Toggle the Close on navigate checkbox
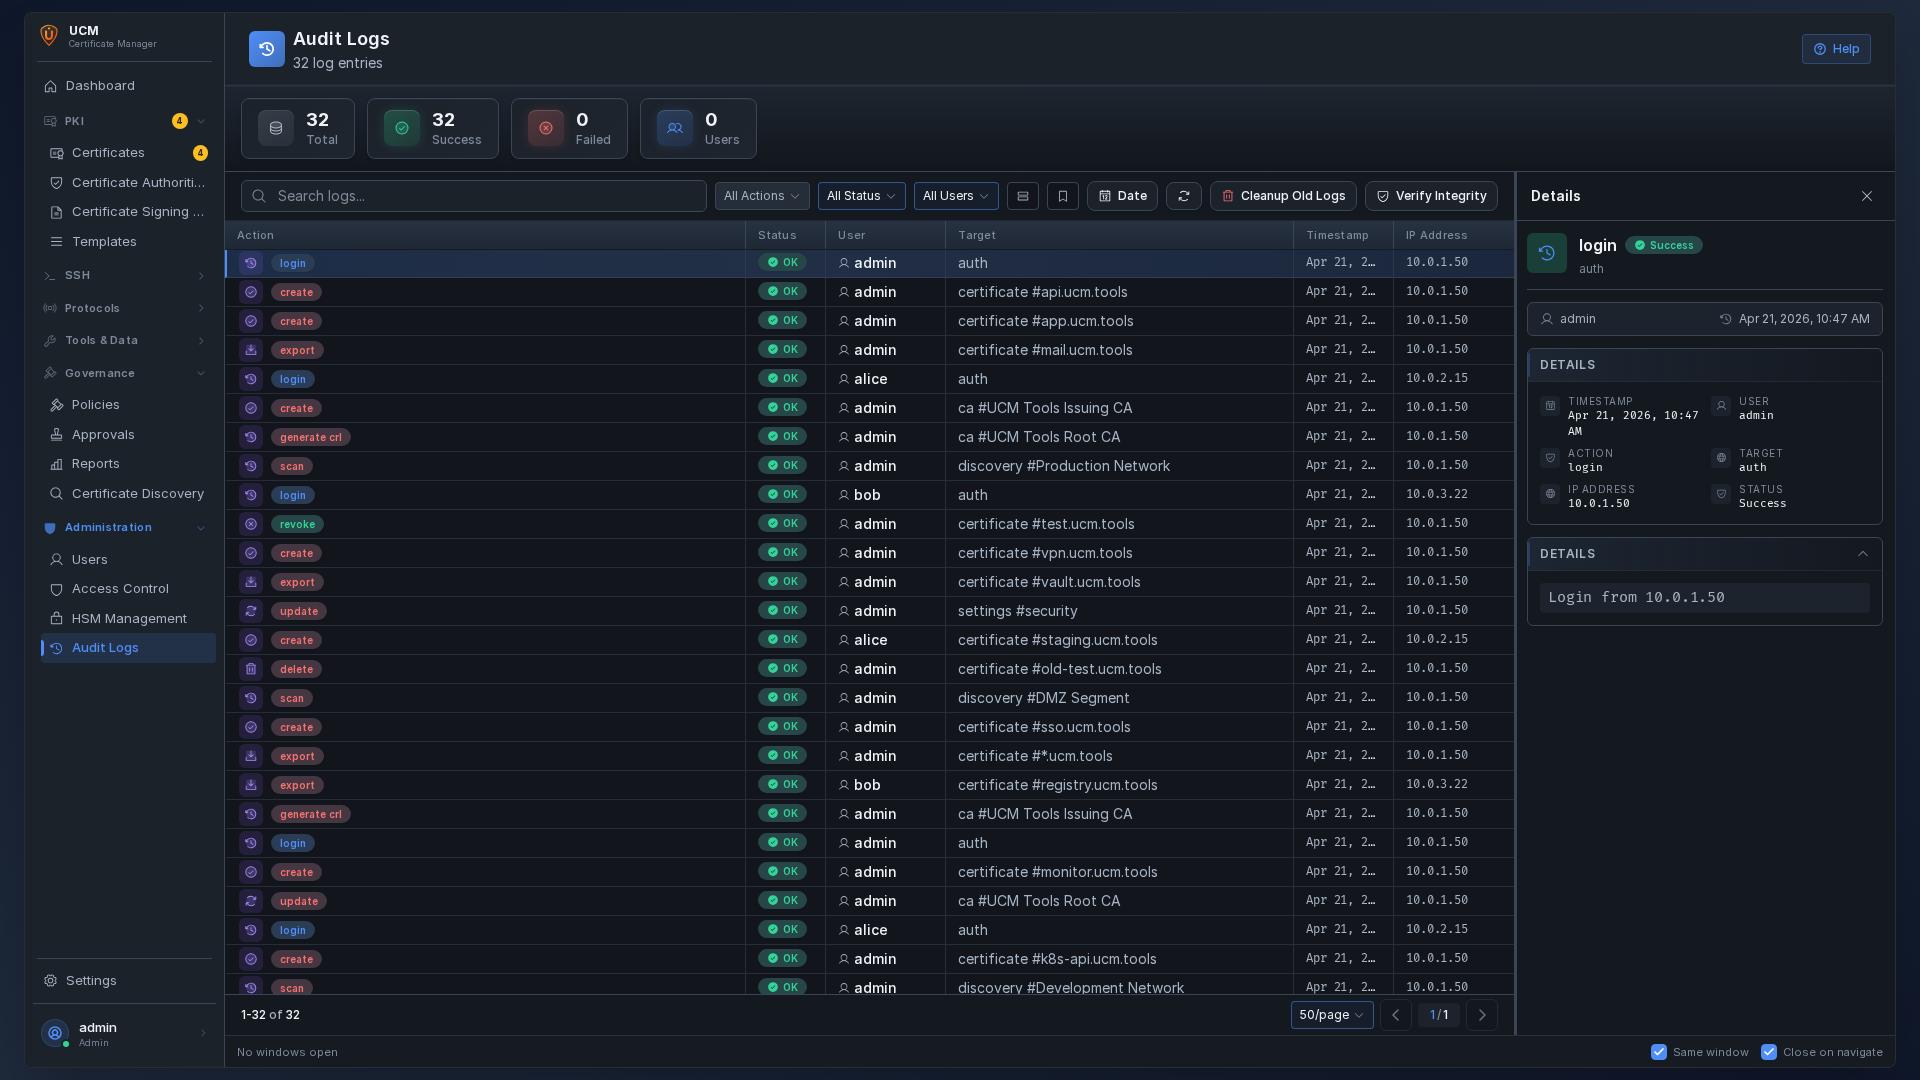The height and width of the screenshot is (1080, 1920). (x=1769, y=1052)
